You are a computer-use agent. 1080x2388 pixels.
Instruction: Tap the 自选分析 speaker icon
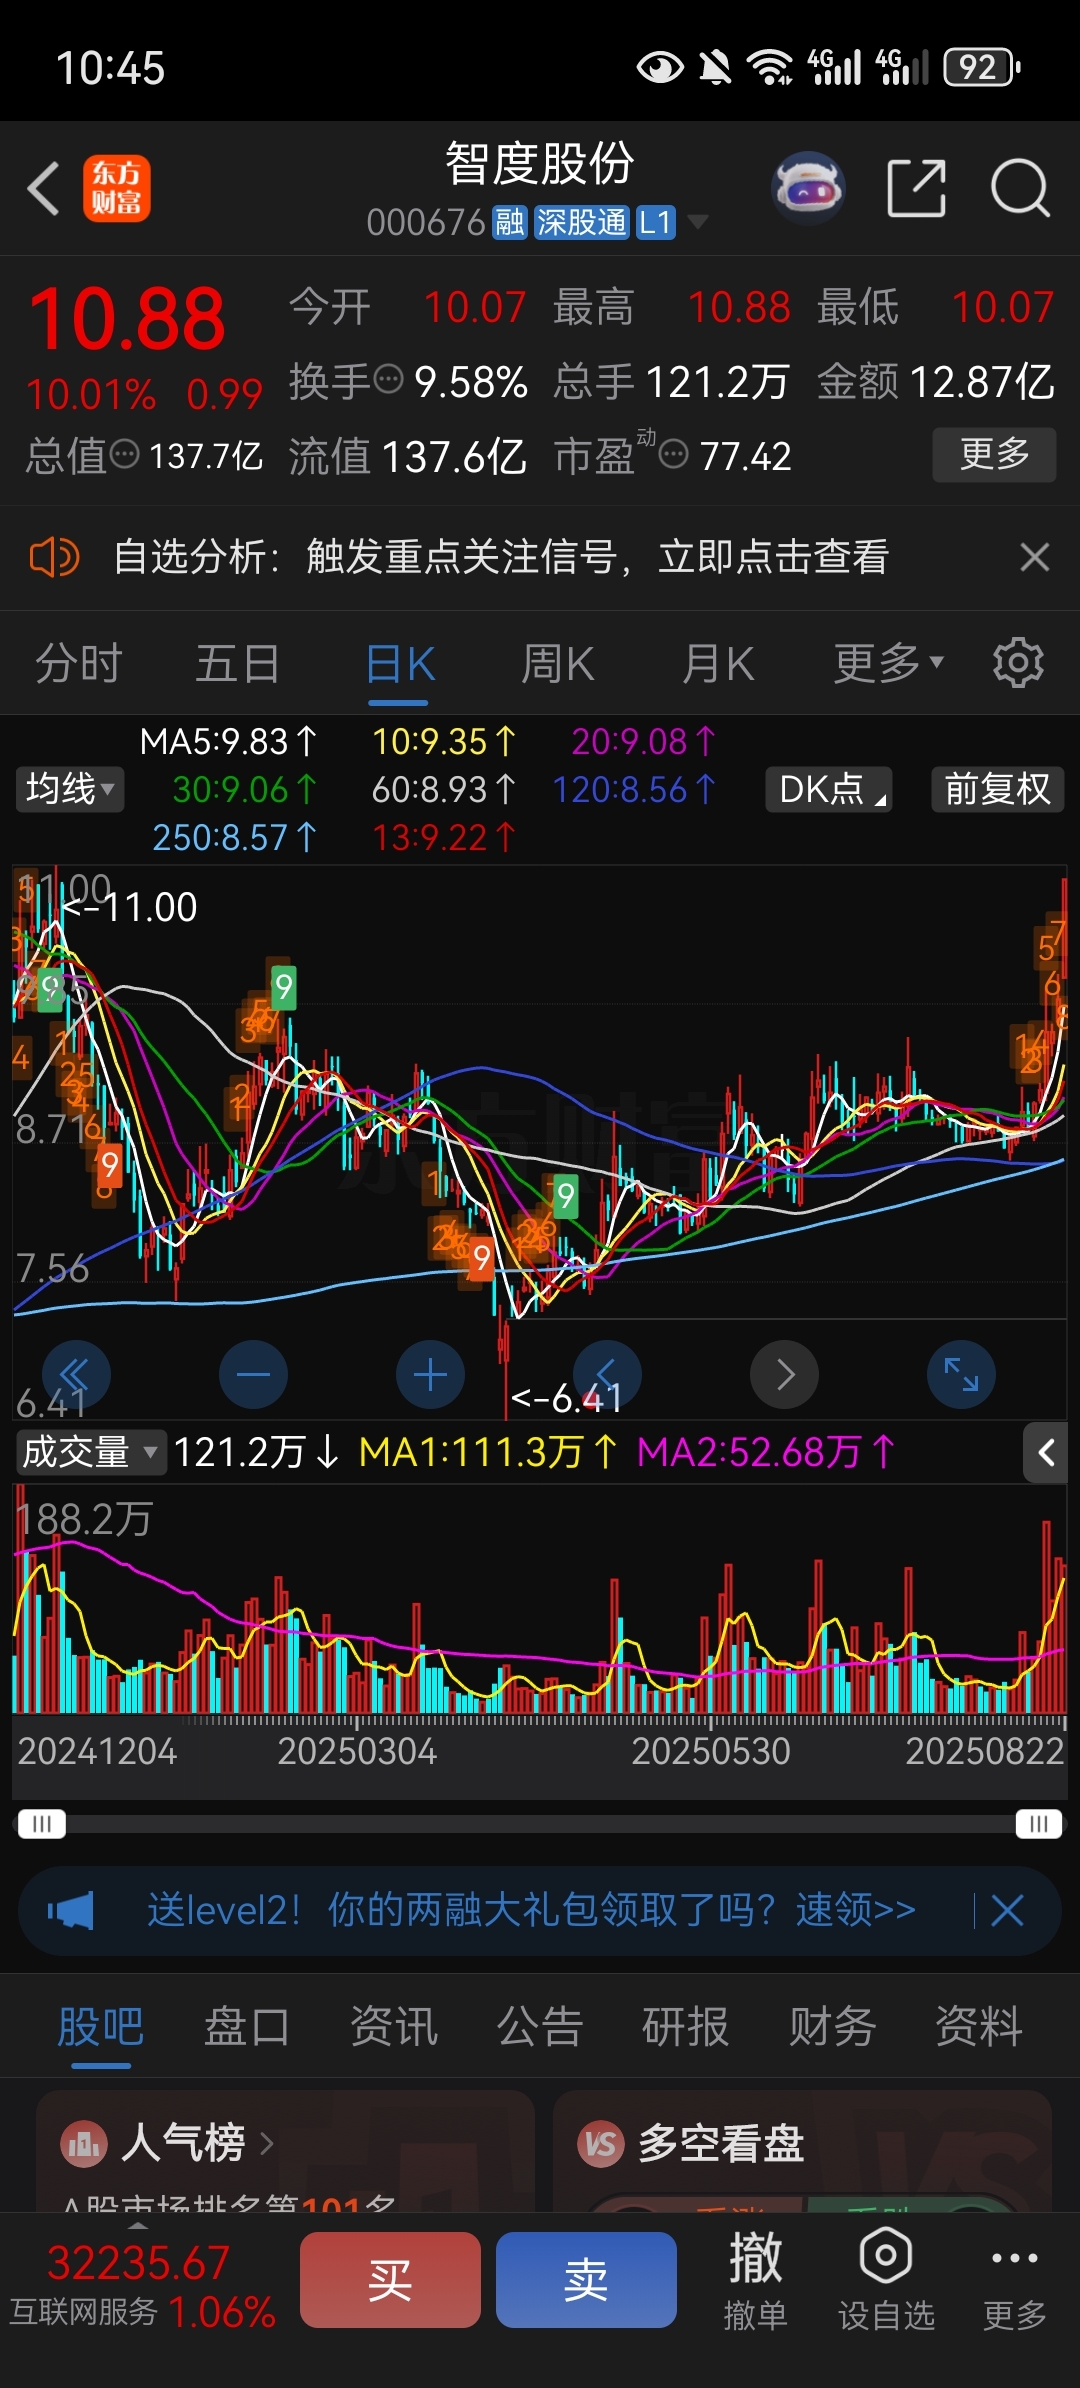point(54,557)
